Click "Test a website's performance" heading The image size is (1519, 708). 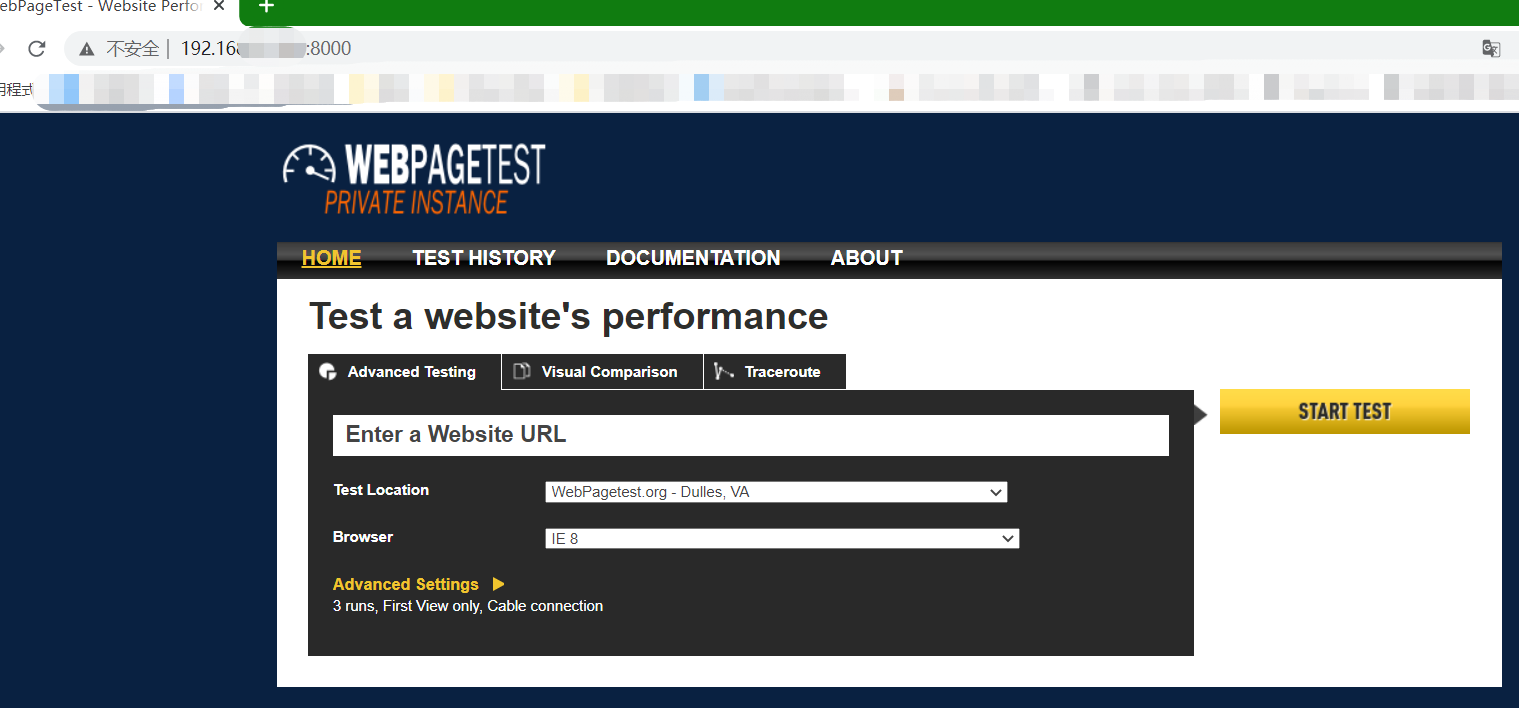pyautogui.click(x=569, y=316)
